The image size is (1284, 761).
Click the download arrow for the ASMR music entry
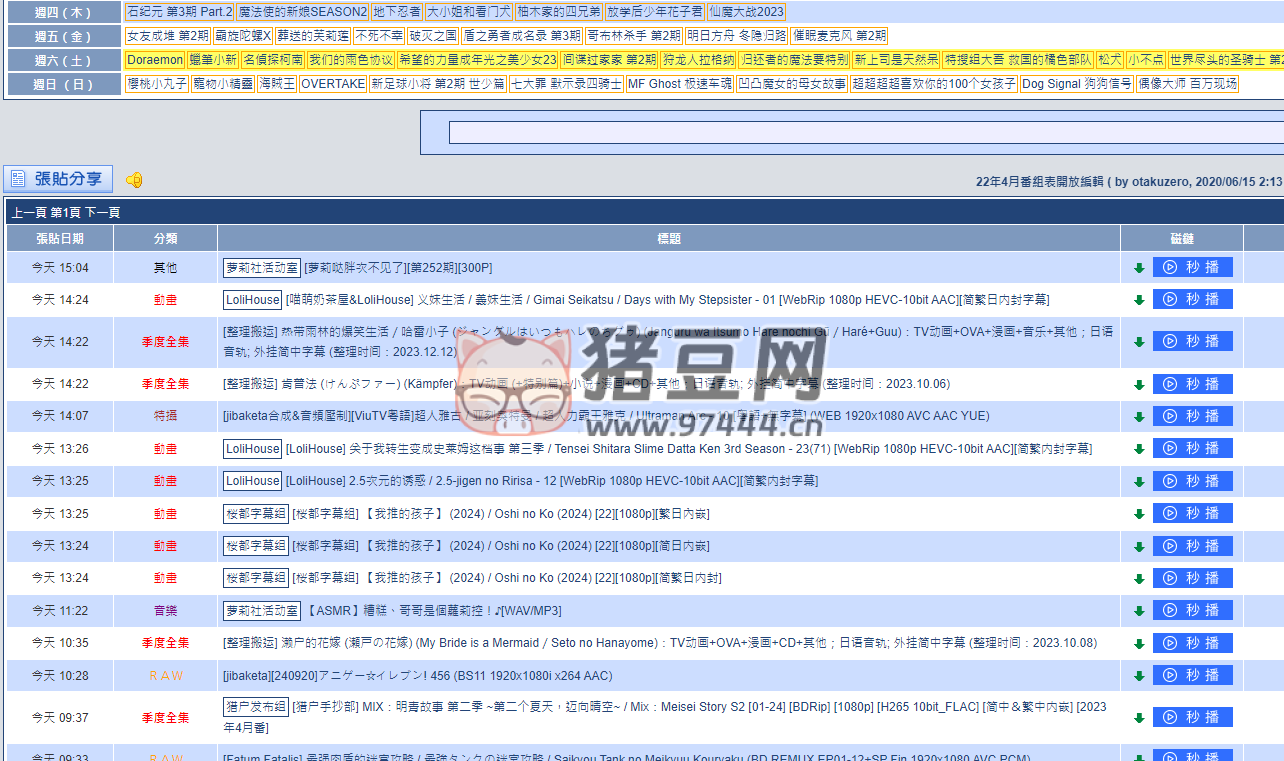(x=1139, y=610)
